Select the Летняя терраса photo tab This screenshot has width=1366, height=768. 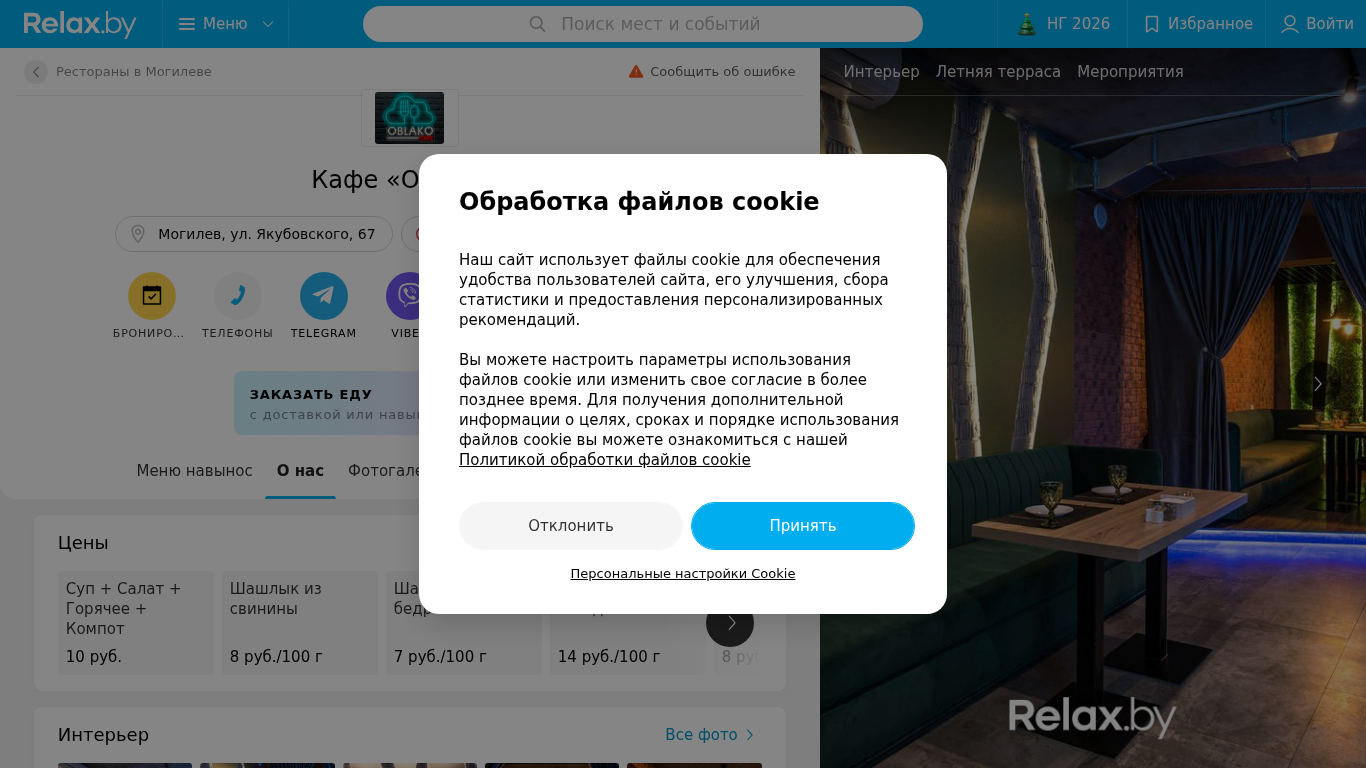[998, 72]
